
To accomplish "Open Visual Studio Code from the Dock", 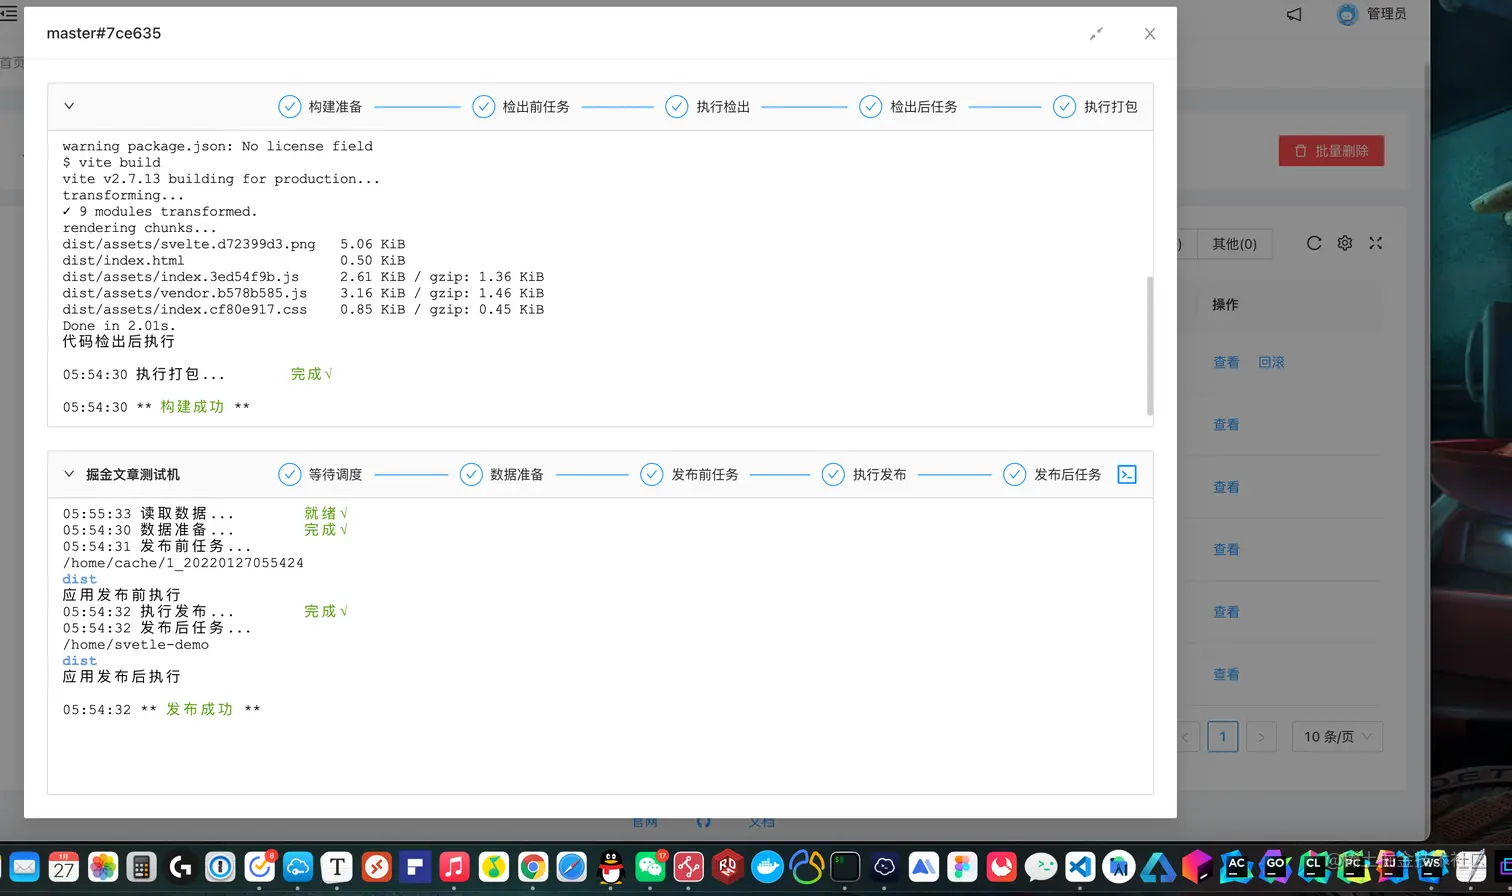I will (1080, 866).
